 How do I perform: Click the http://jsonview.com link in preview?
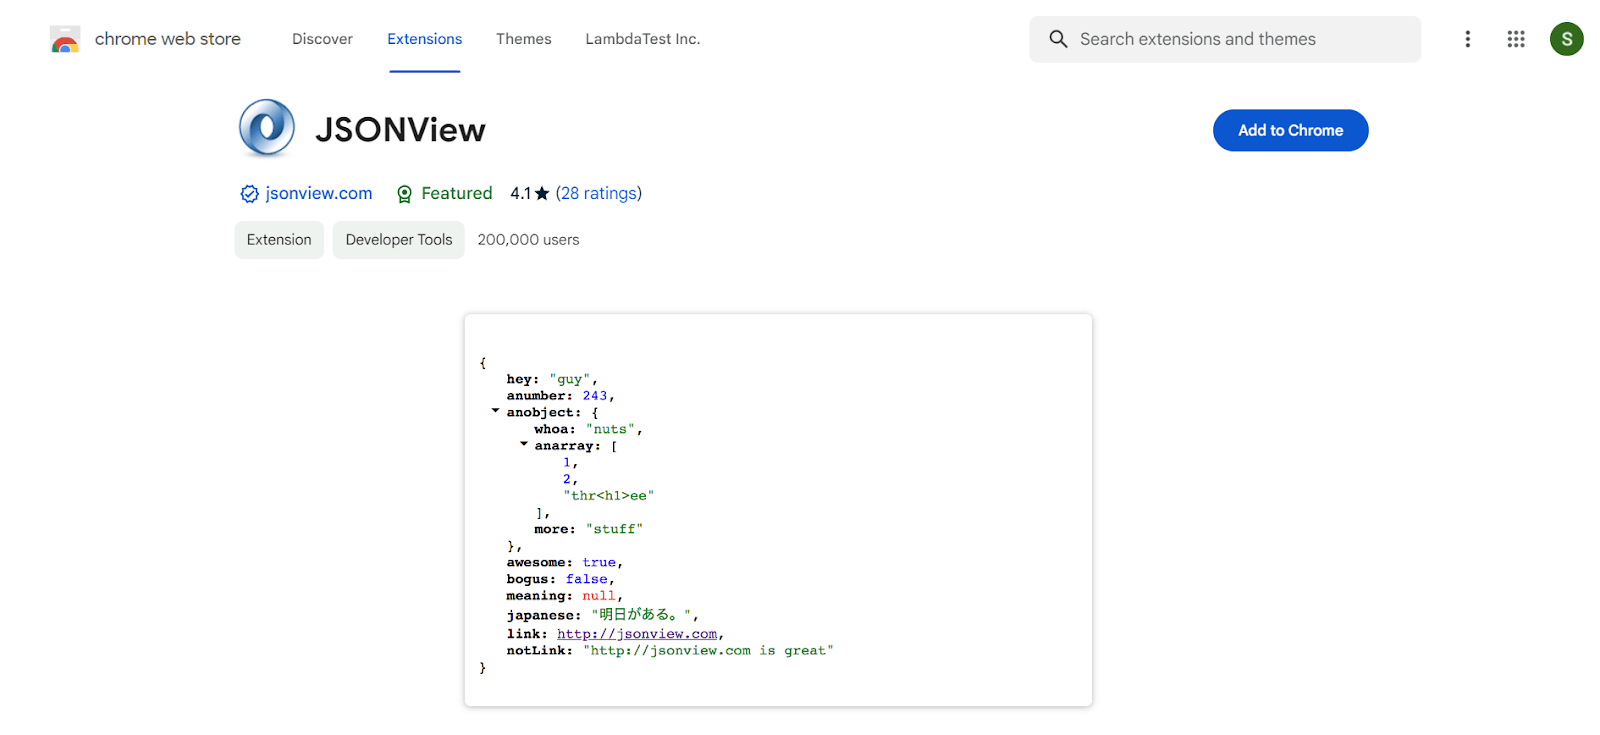point(637,634)
